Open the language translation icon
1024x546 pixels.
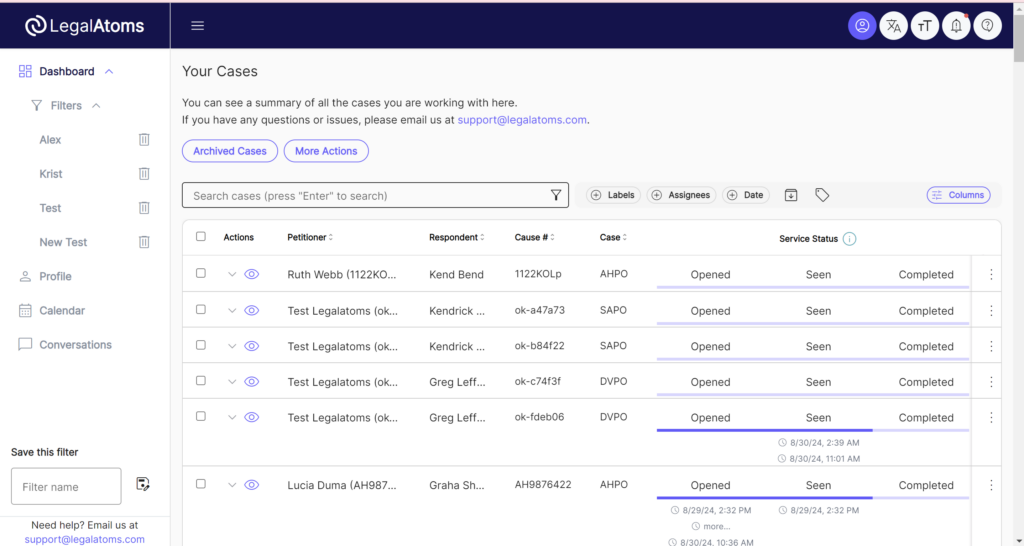[x=893, y=26]
